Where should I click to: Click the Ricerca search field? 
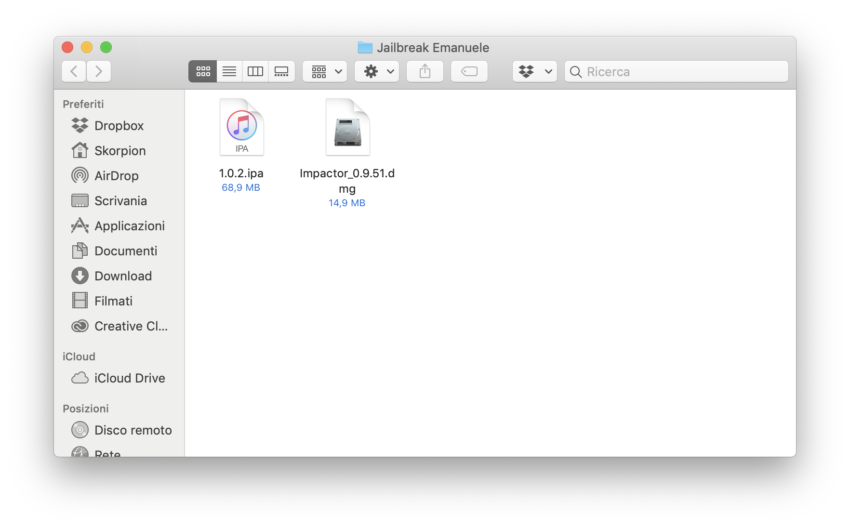tap(677, 72)
